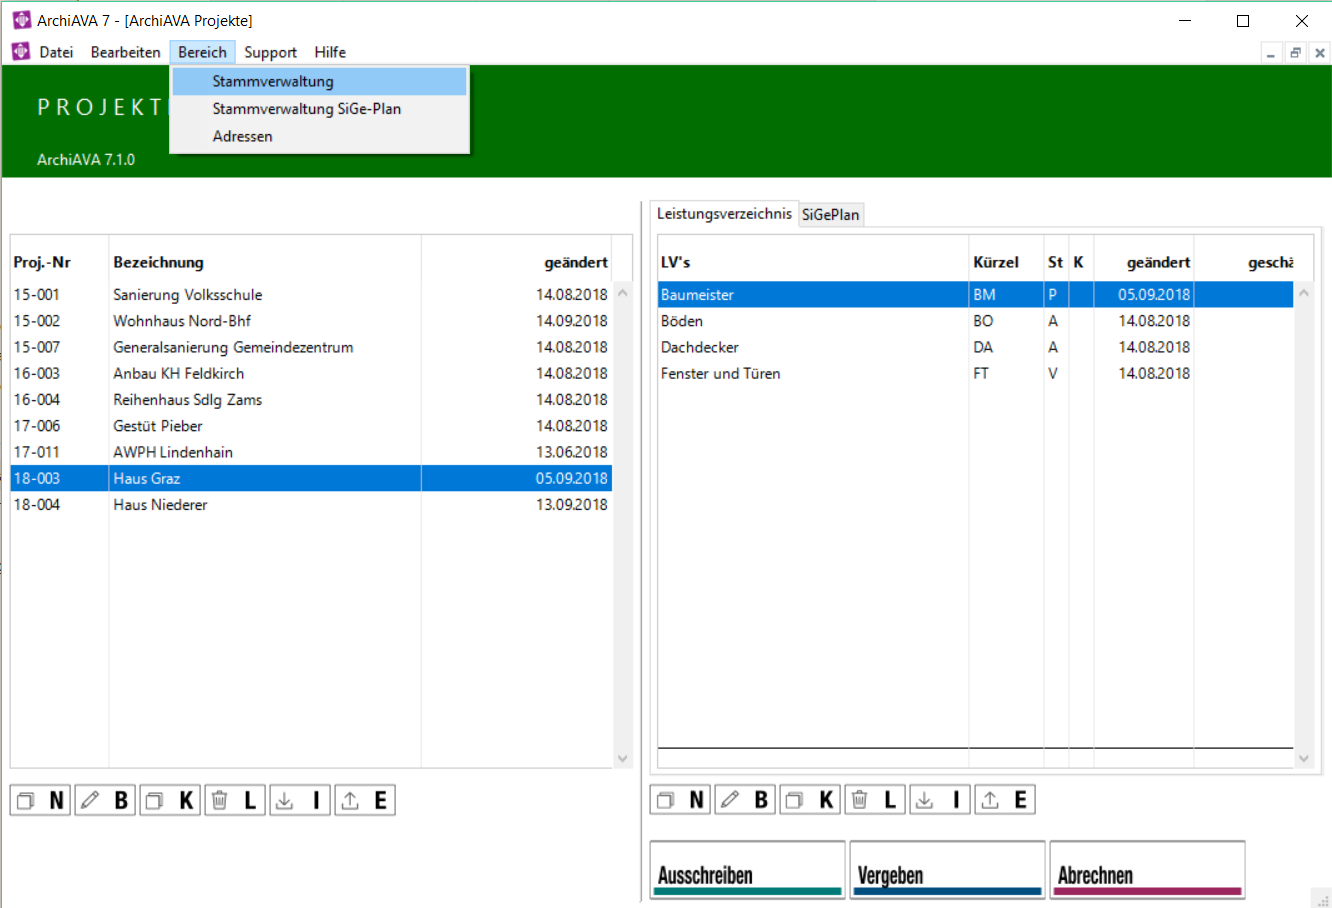Click the Vergeben button
1332x908 pixels.
coord(947,870)
